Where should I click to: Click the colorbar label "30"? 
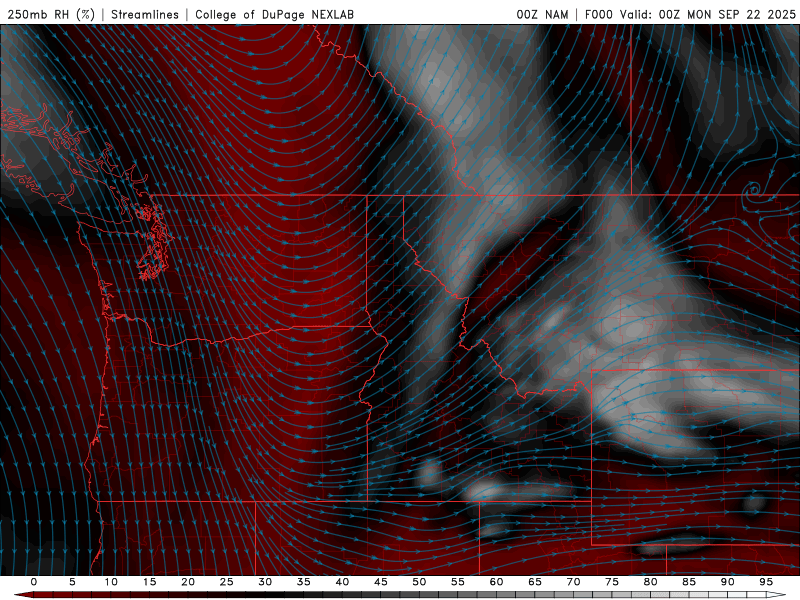[x=265, y=582]
